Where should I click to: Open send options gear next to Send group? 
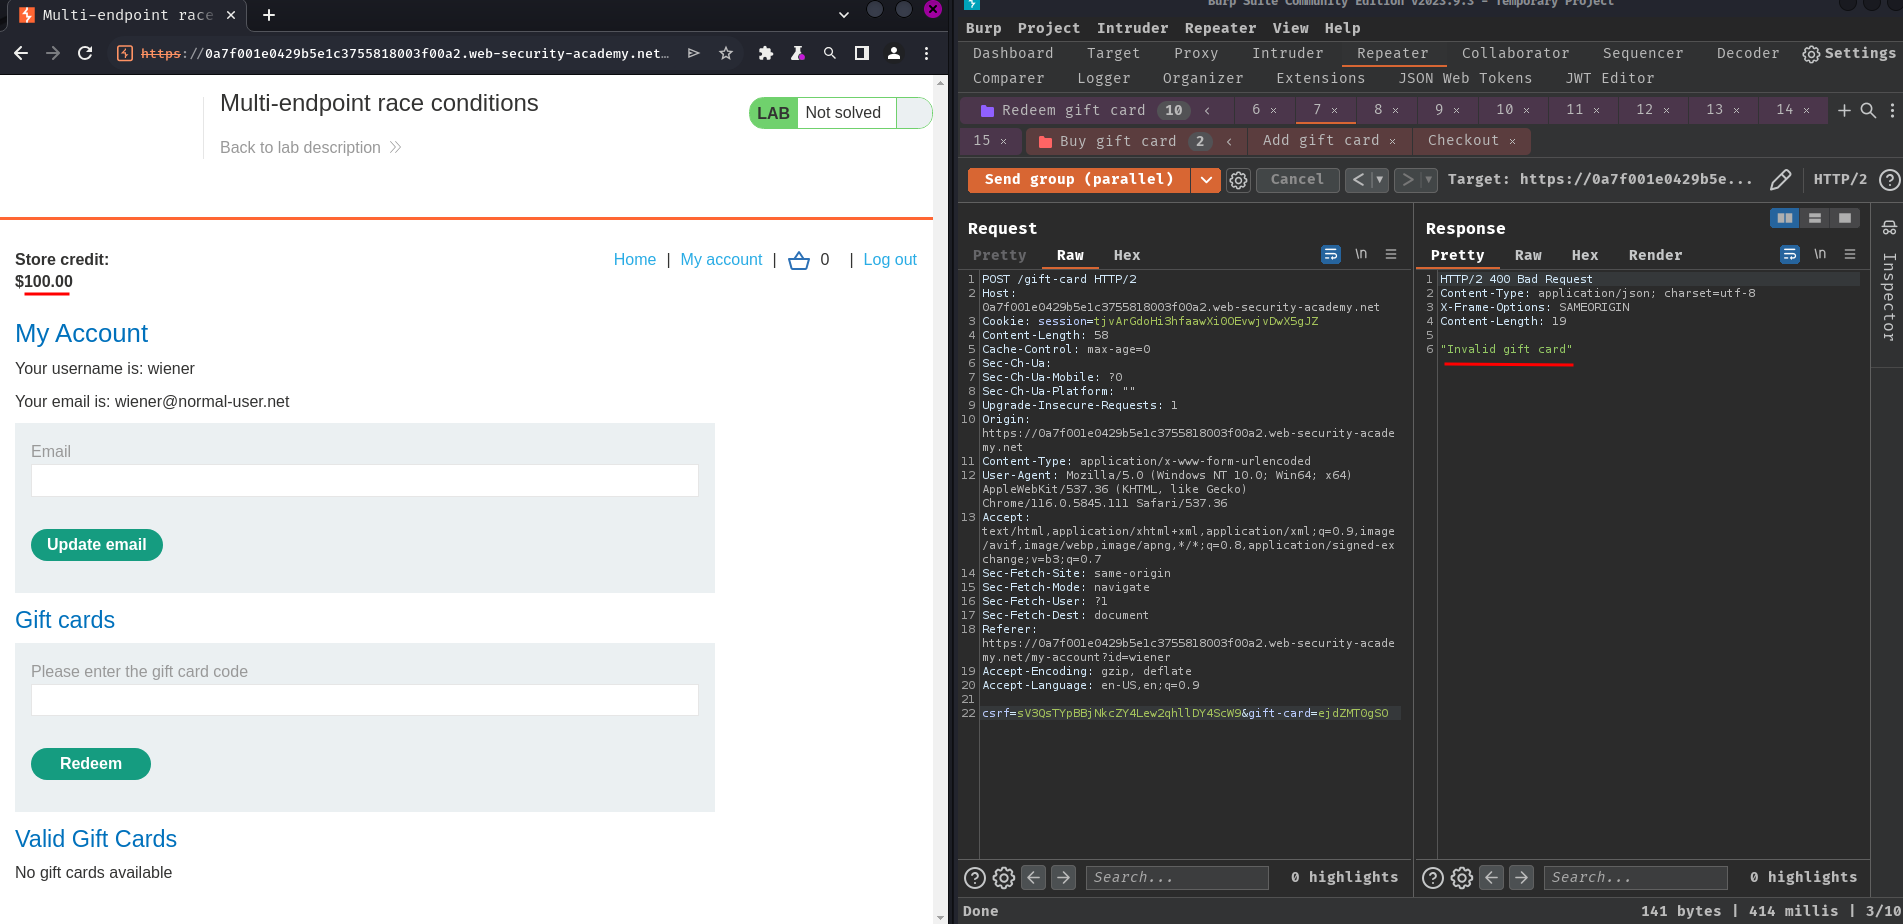pos(1239,180)
